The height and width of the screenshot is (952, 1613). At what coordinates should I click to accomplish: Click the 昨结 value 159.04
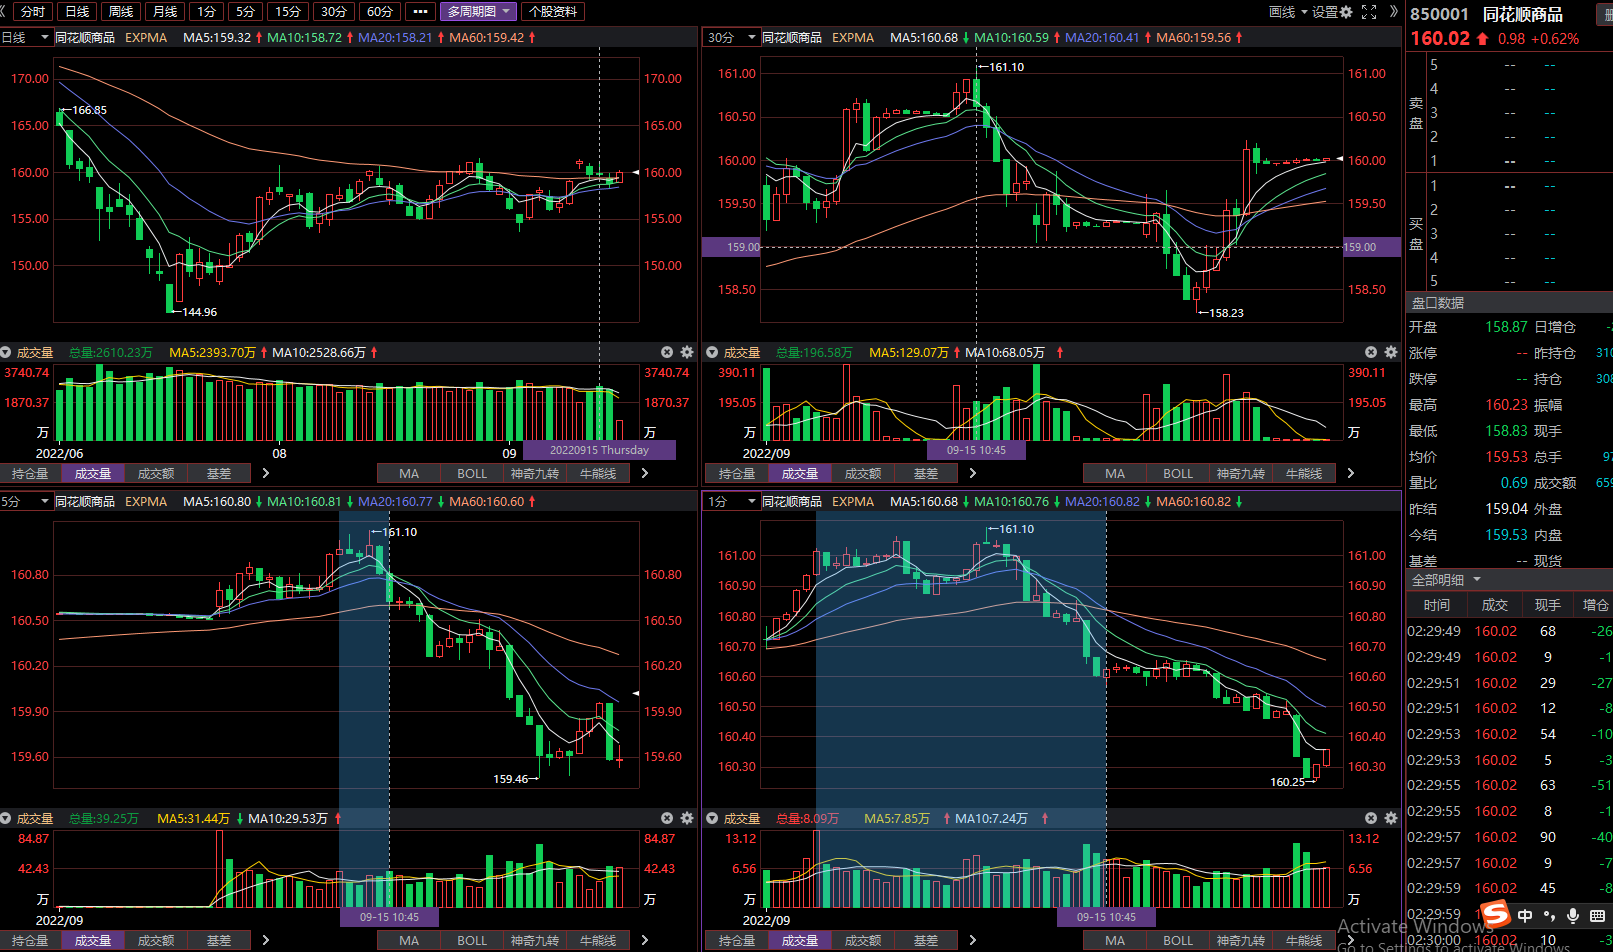click(1506, 509)
